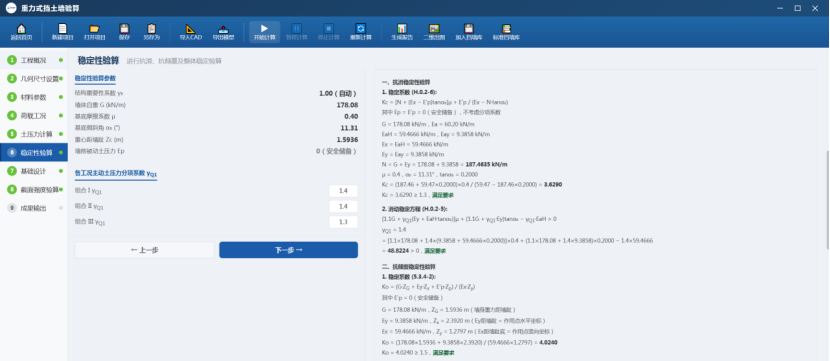Open step 7 基础设计 in sidebar
Screen dimensions: 830x361
coord(34,171)
